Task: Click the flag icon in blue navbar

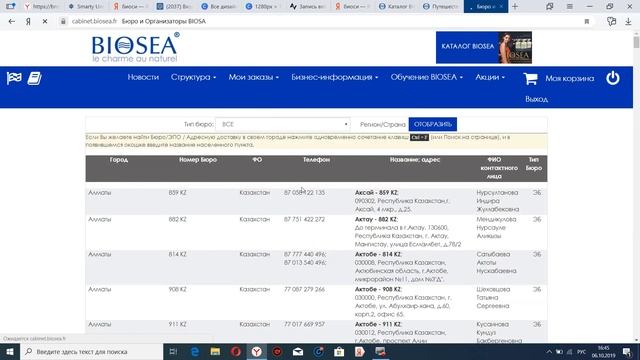Action: tap(14, 78)
